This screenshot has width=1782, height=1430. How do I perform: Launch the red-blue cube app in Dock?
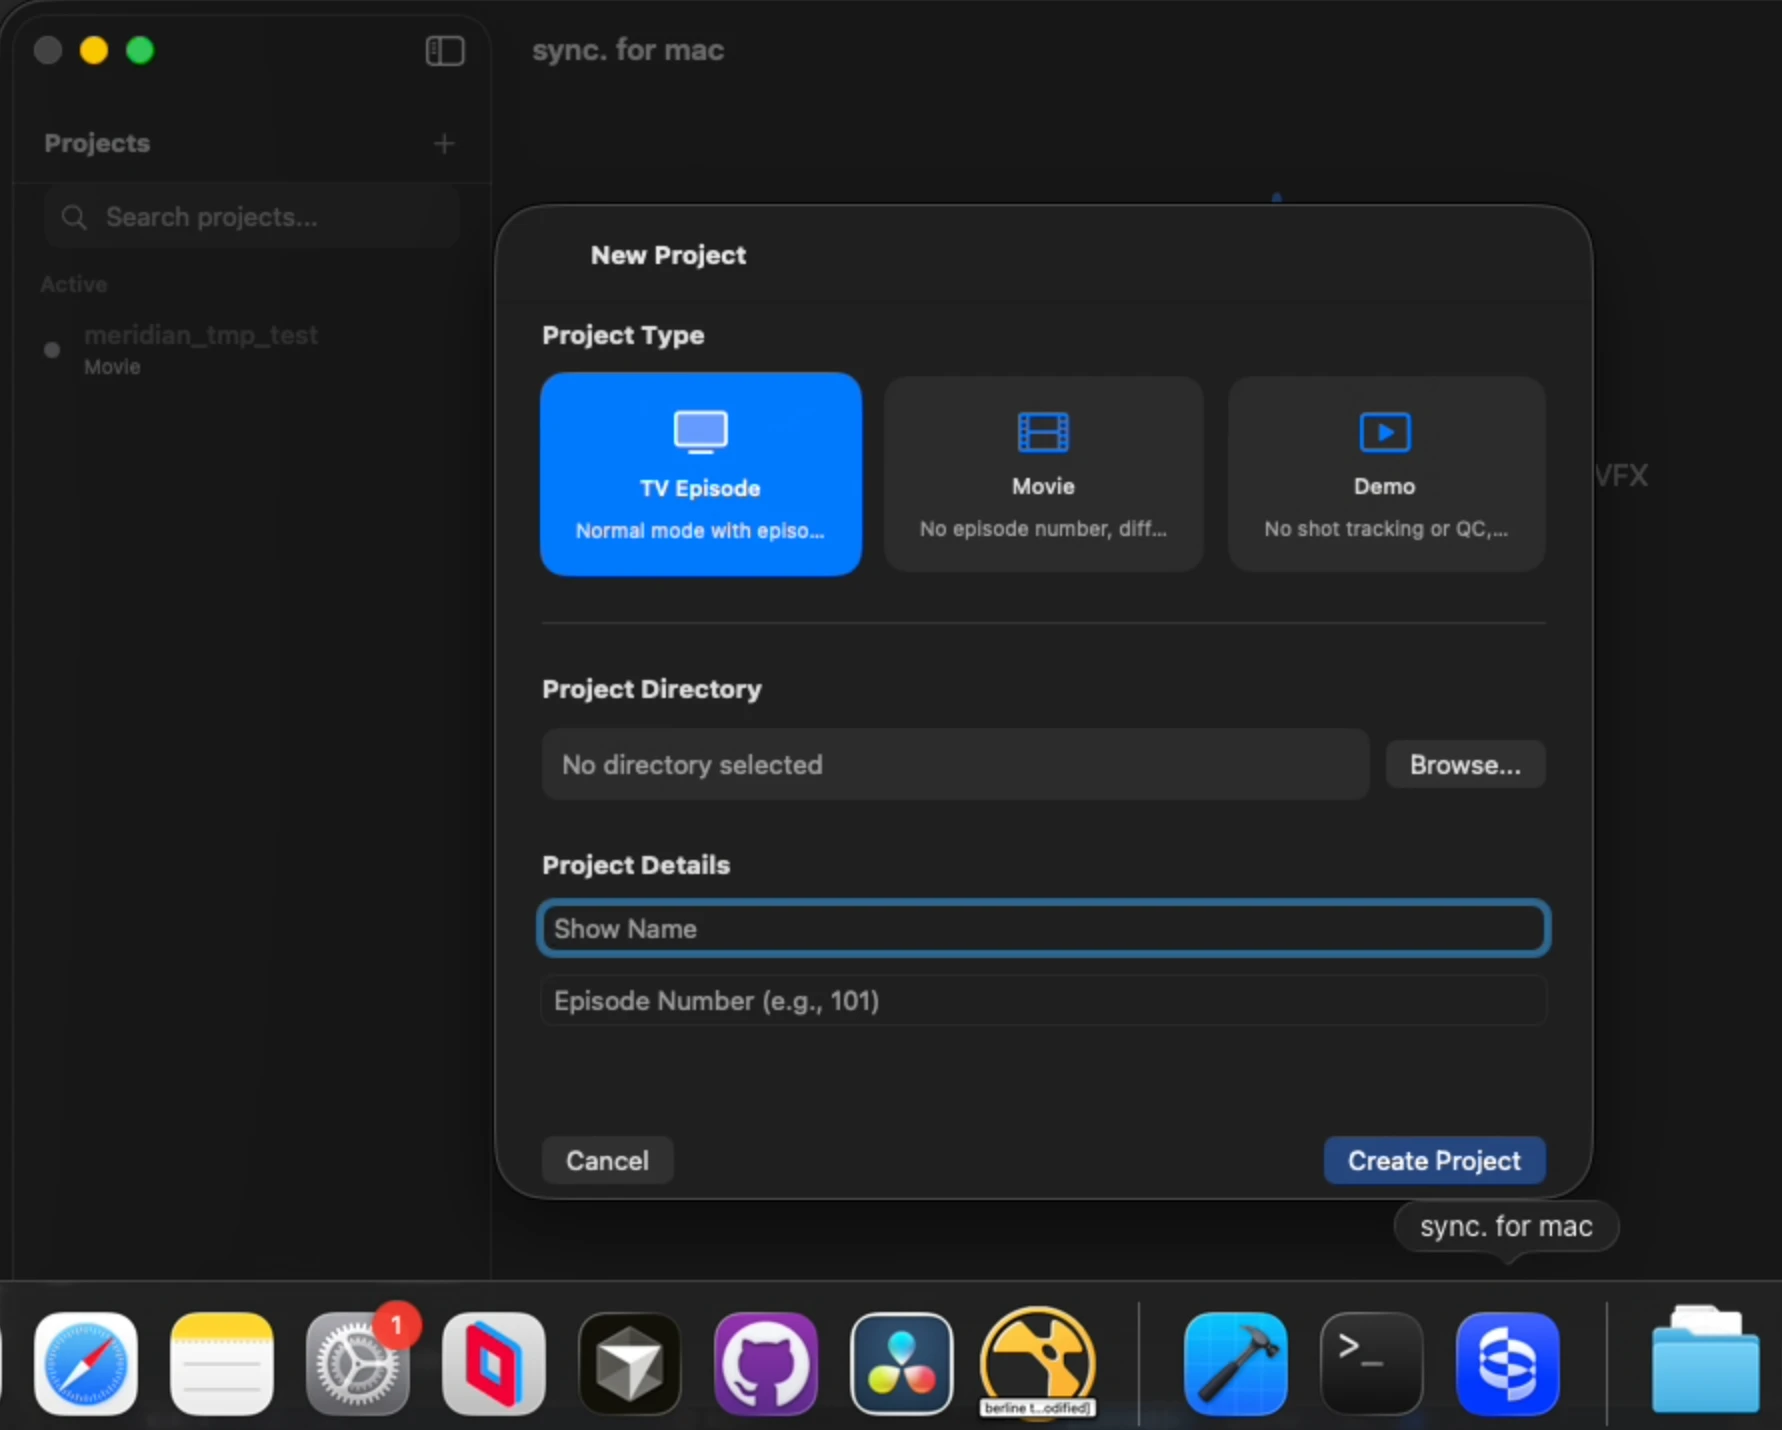click(x=494, y=1363)
